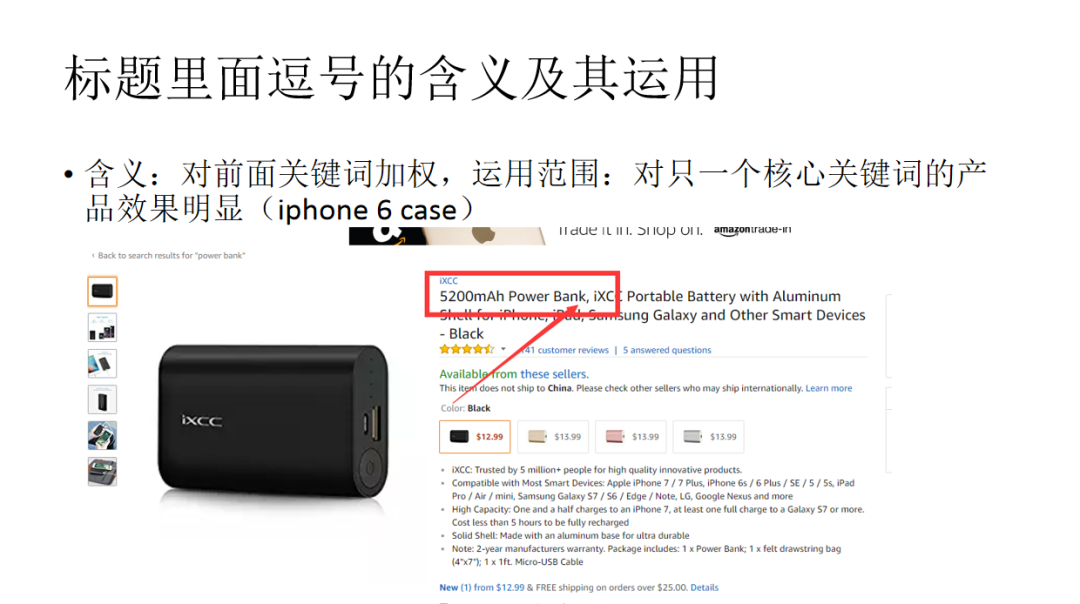Go back to power bank search results
Viewport: 1080px width, 604px height.
click(x=168, y=256)
